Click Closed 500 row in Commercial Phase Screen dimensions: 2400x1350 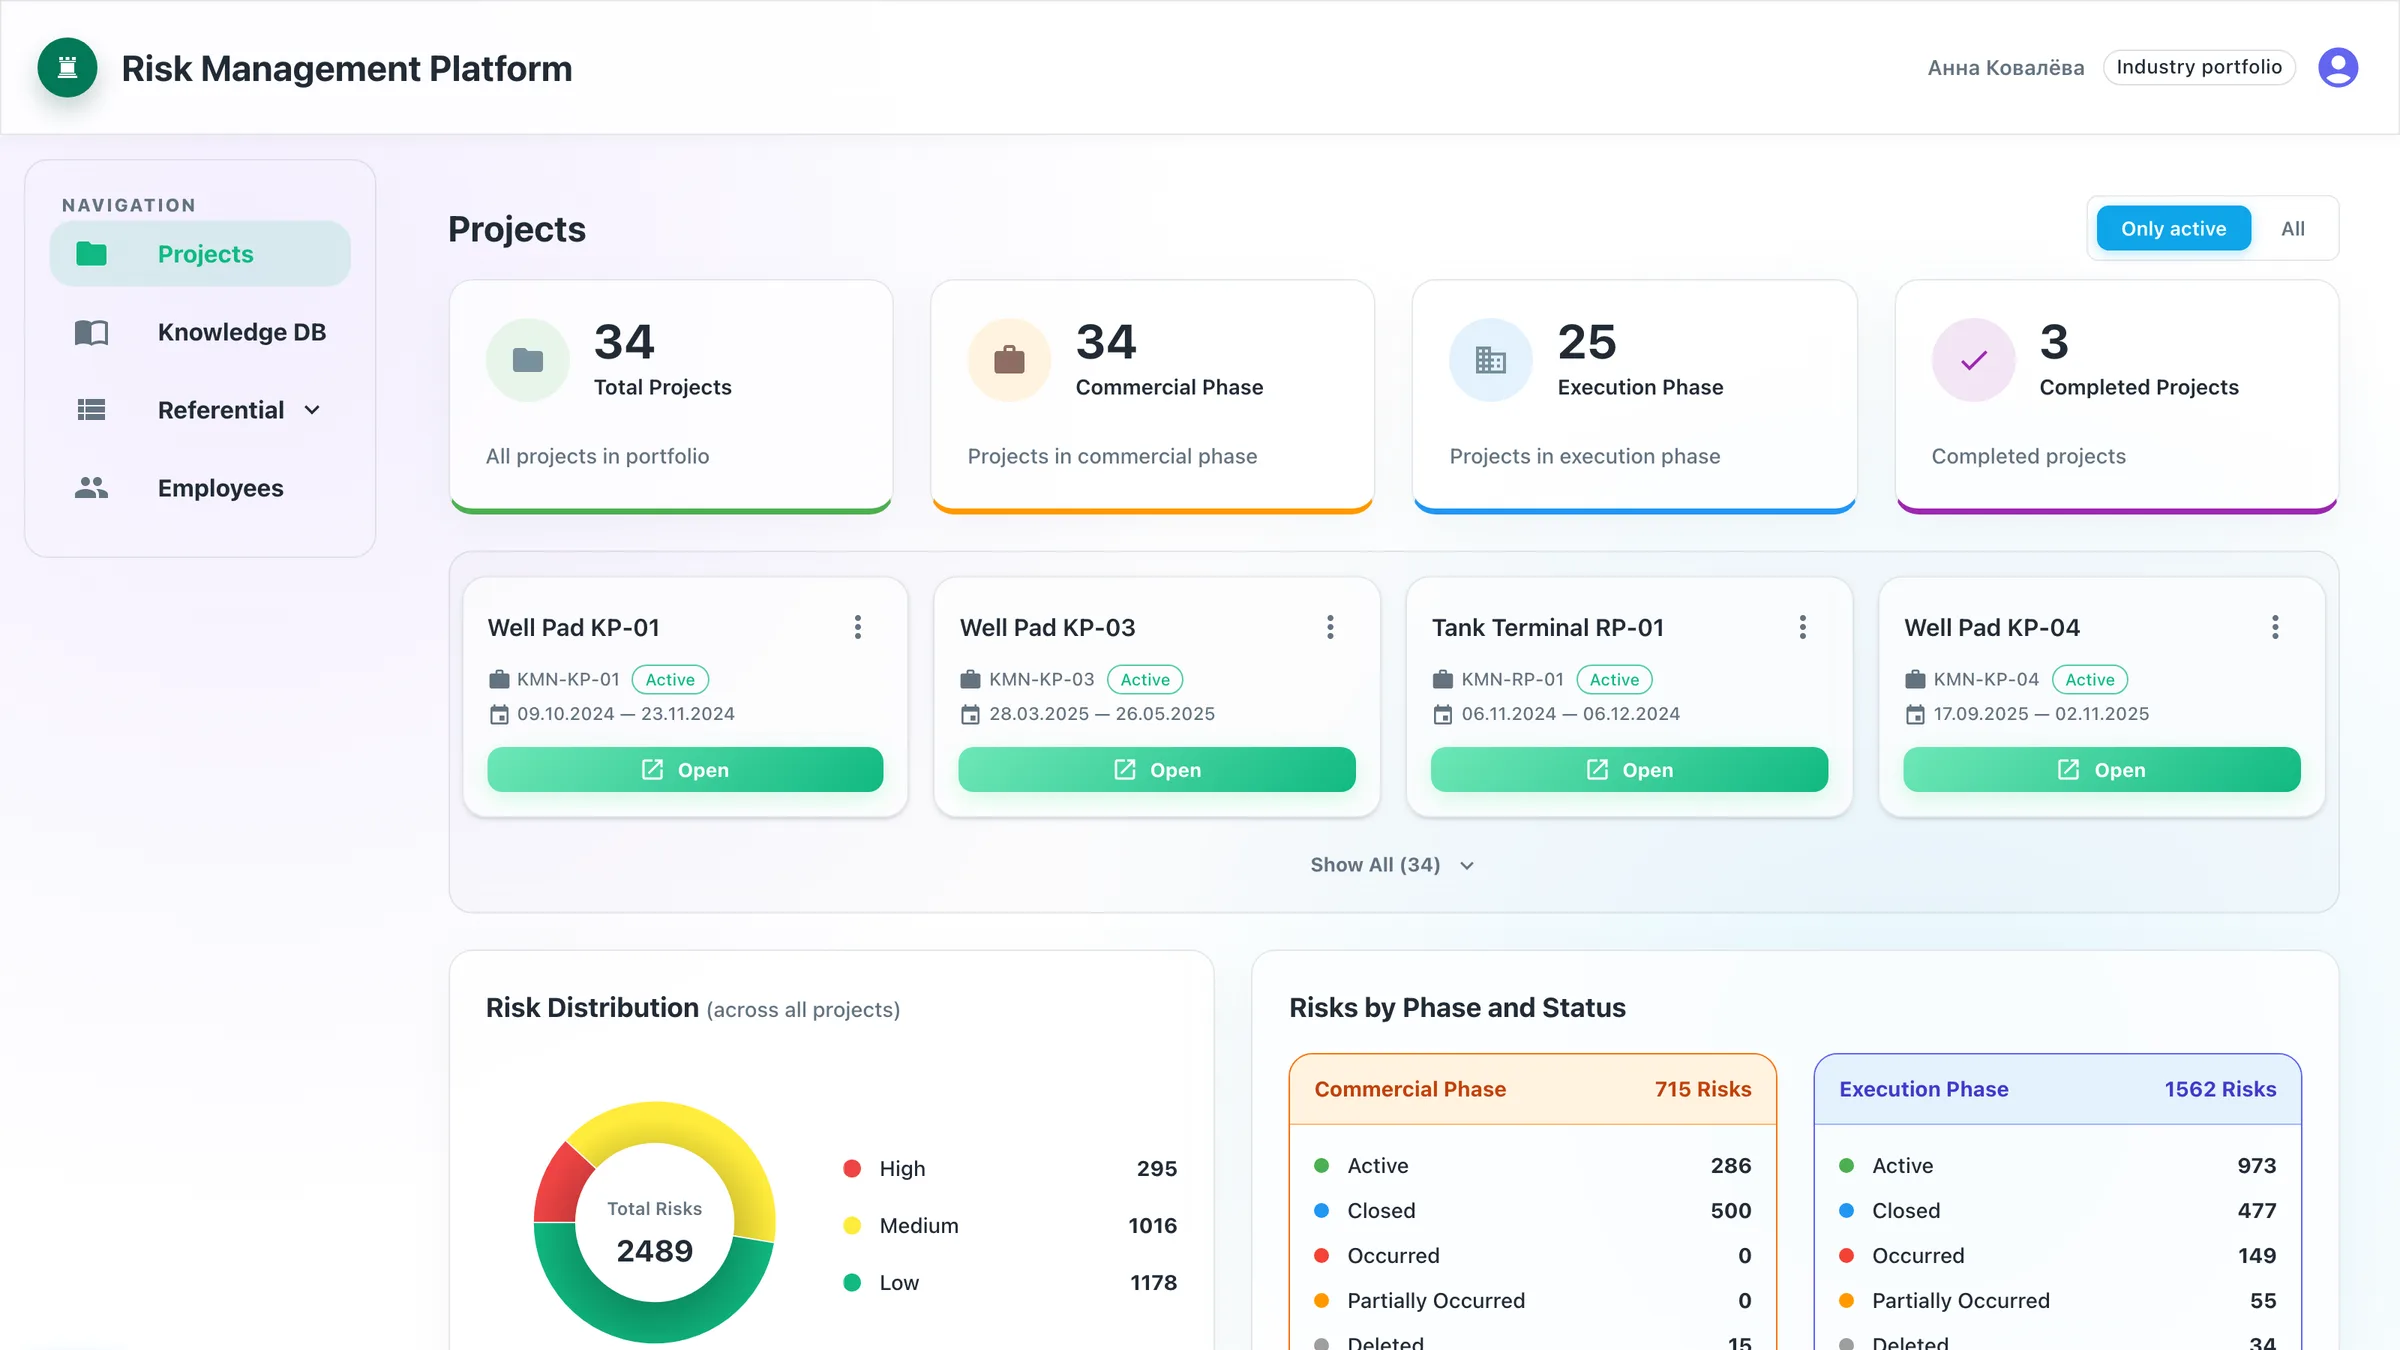click(x=1532, y=1211)
